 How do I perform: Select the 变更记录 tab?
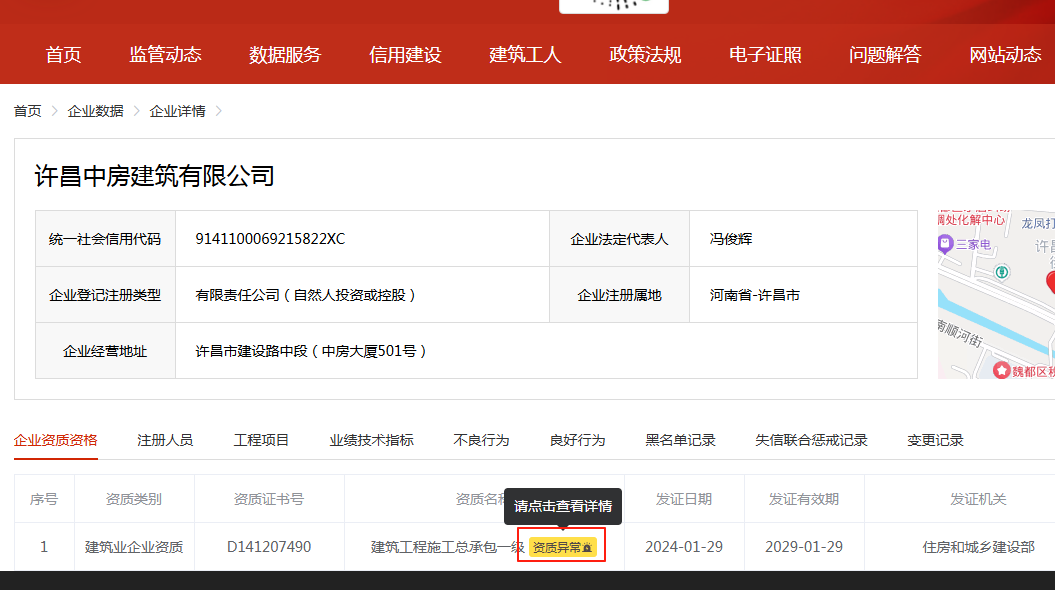tap(935, 440)
